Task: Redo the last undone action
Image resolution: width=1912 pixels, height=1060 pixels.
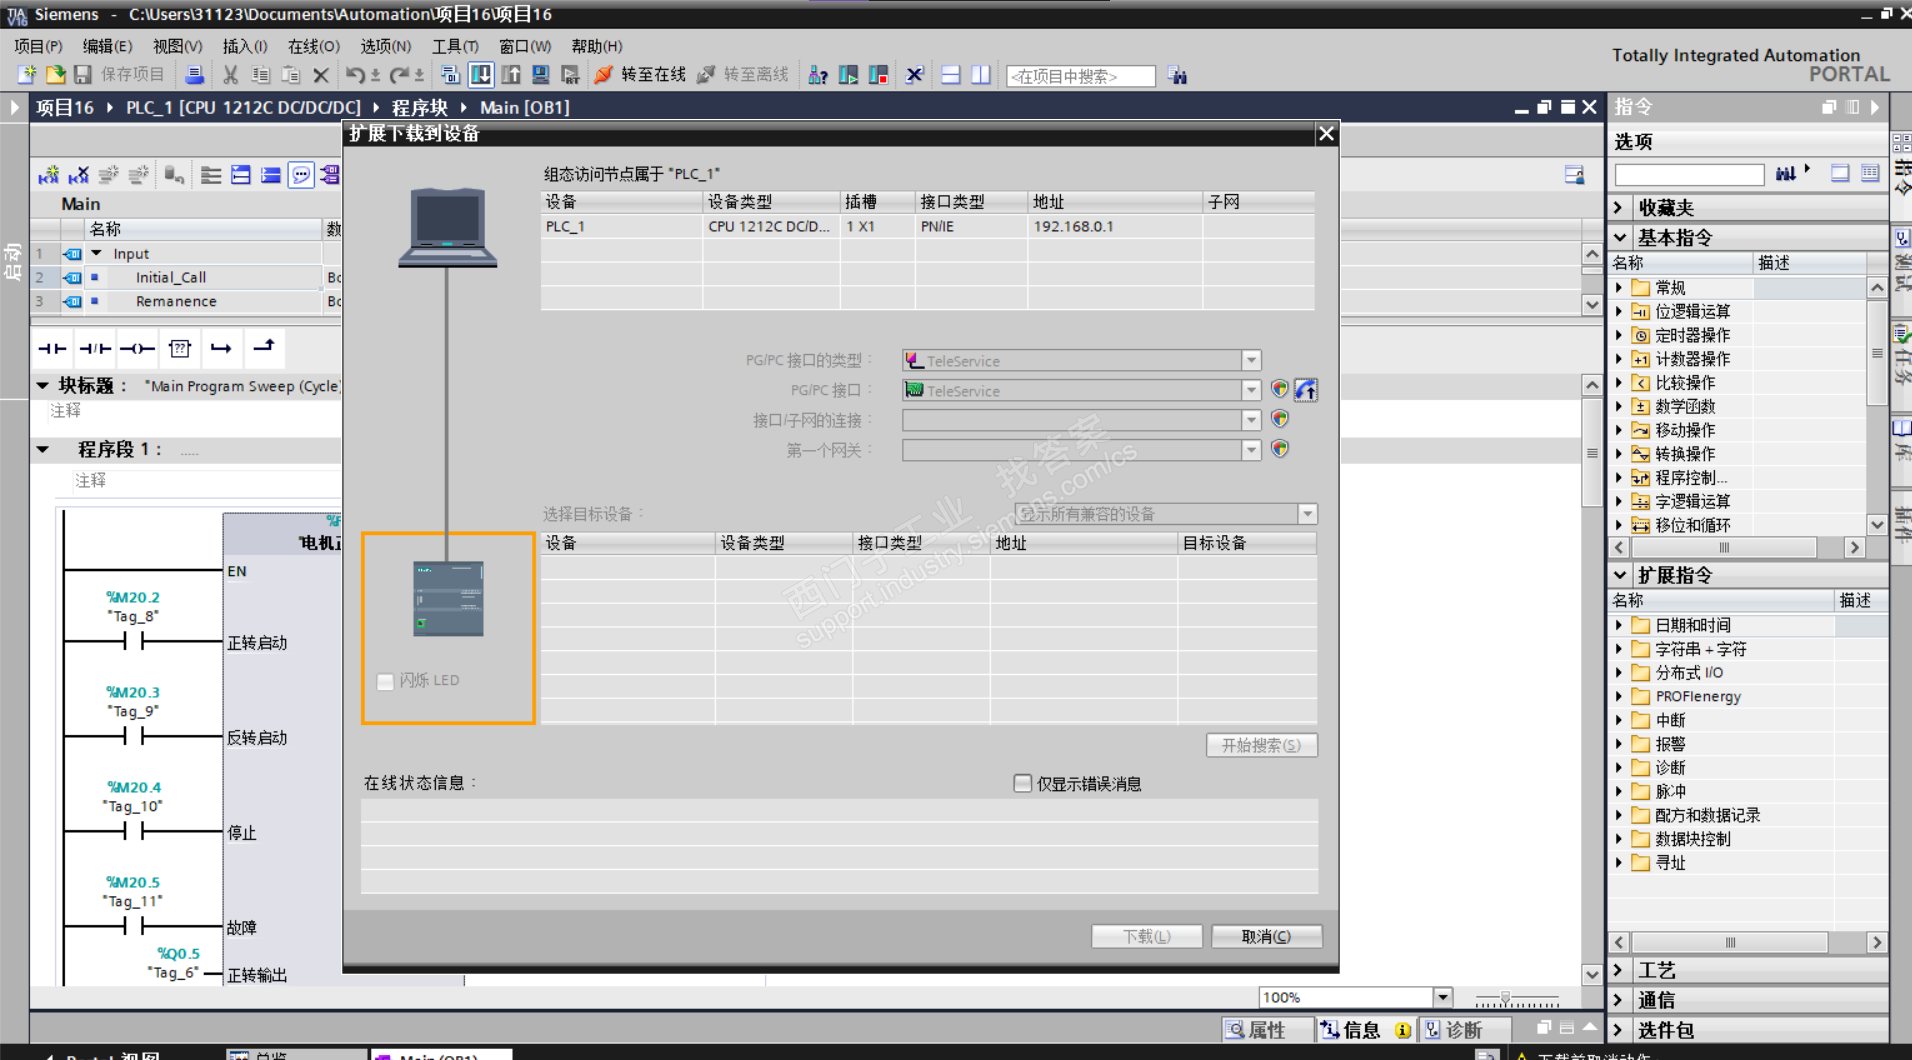Action: (x=399, y=75)
